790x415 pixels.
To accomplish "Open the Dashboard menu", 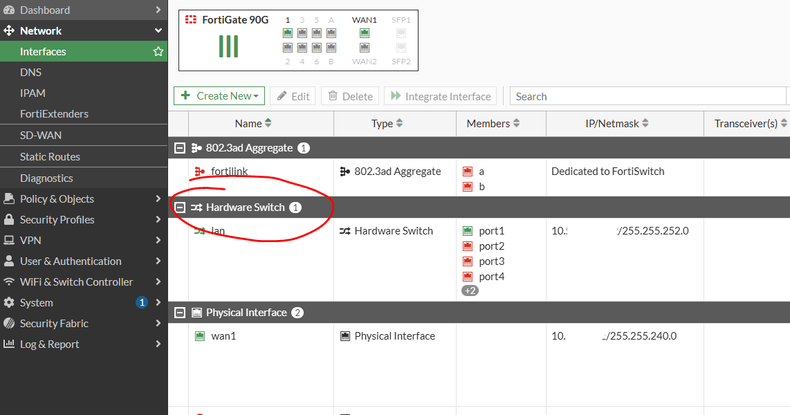I will pos(83,10).
